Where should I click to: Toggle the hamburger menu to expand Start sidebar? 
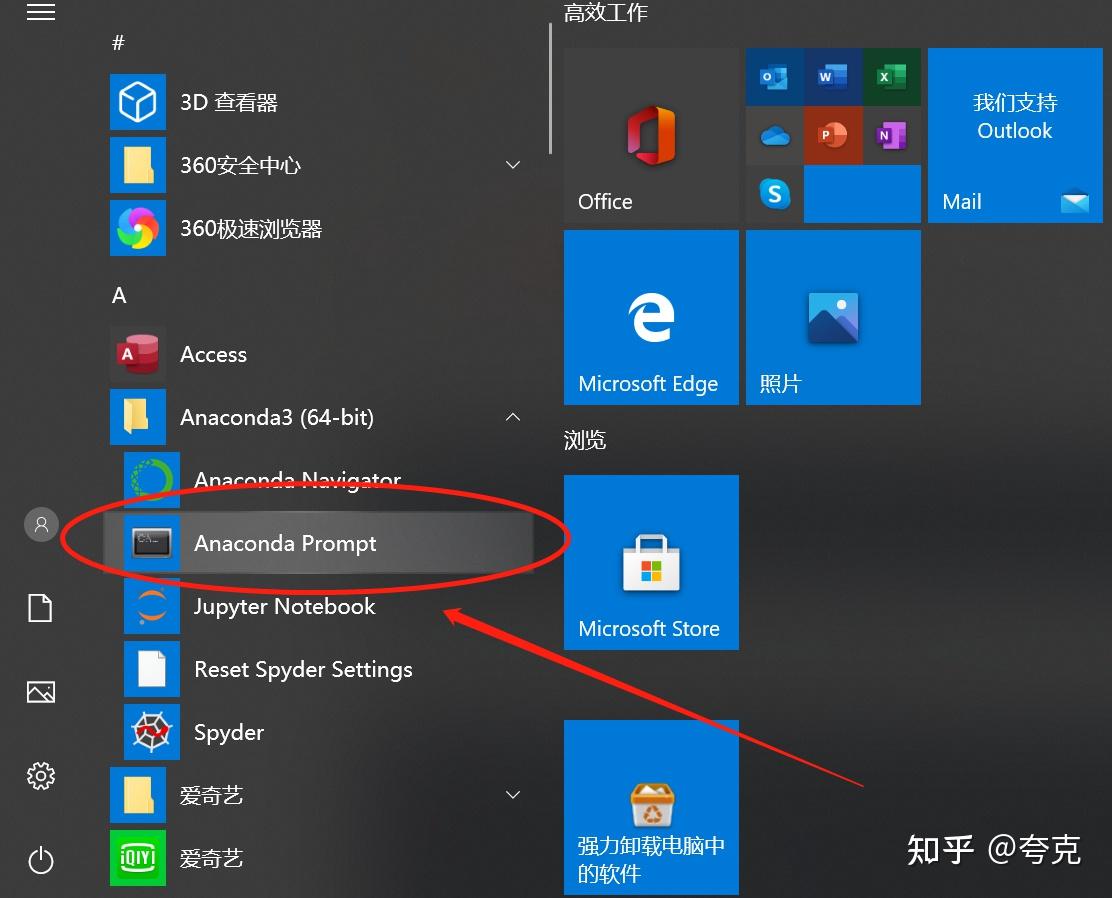pos(40,11)
